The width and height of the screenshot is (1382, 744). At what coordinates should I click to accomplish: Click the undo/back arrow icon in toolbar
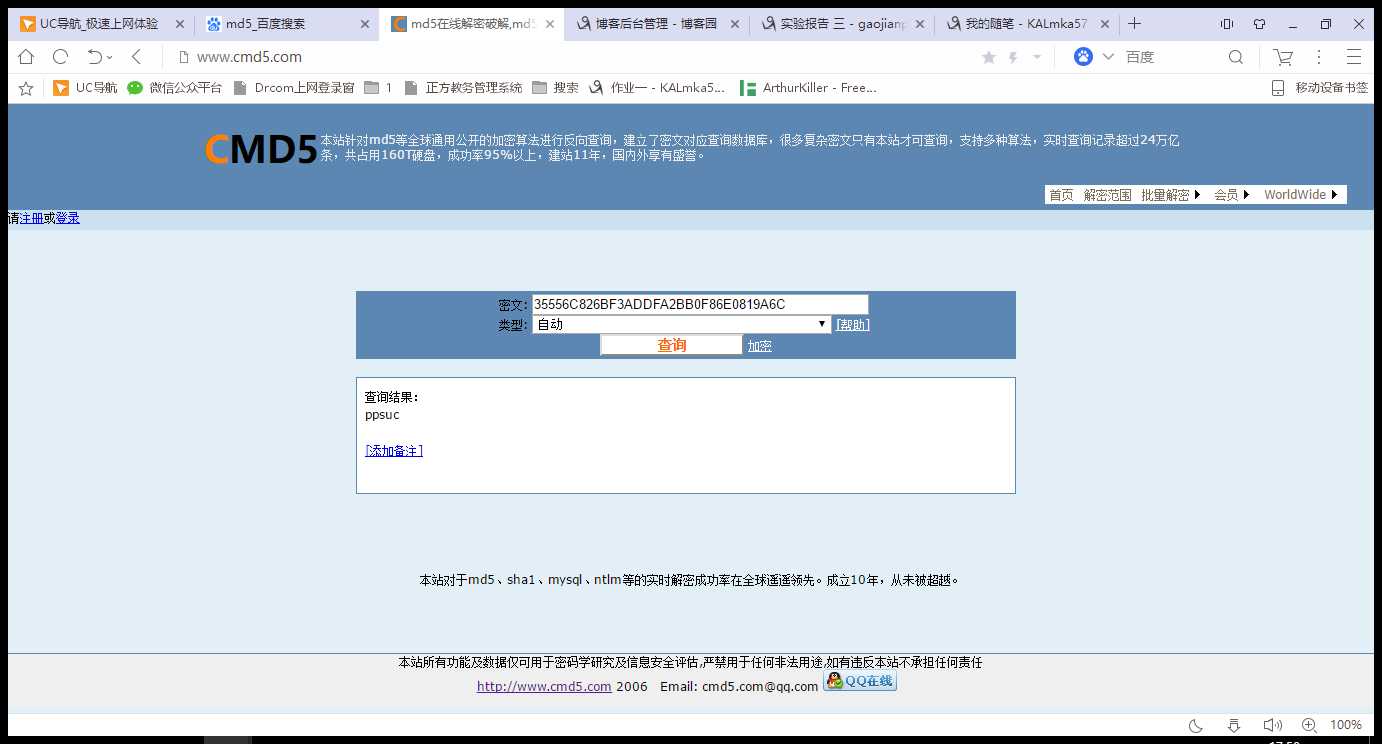pyautogui.click(x=94, y=57)
